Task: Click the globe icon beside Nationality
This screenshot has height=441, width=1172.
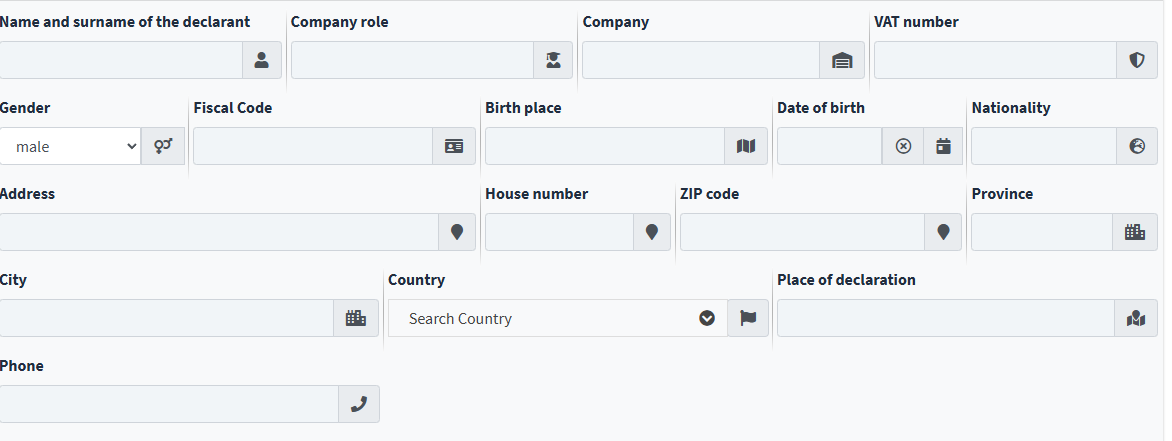Action: coord(1137,147)
